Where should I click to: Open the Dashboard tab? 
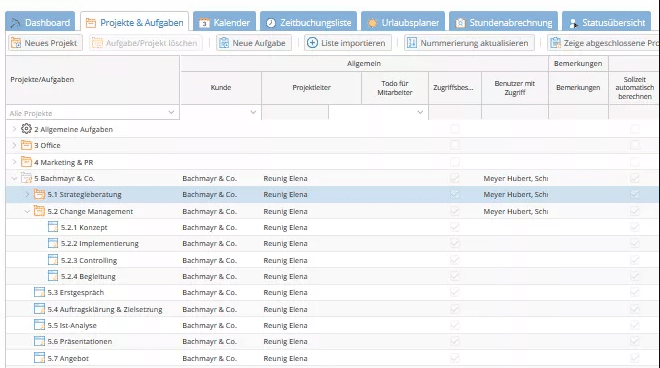[x=40, y=22]
